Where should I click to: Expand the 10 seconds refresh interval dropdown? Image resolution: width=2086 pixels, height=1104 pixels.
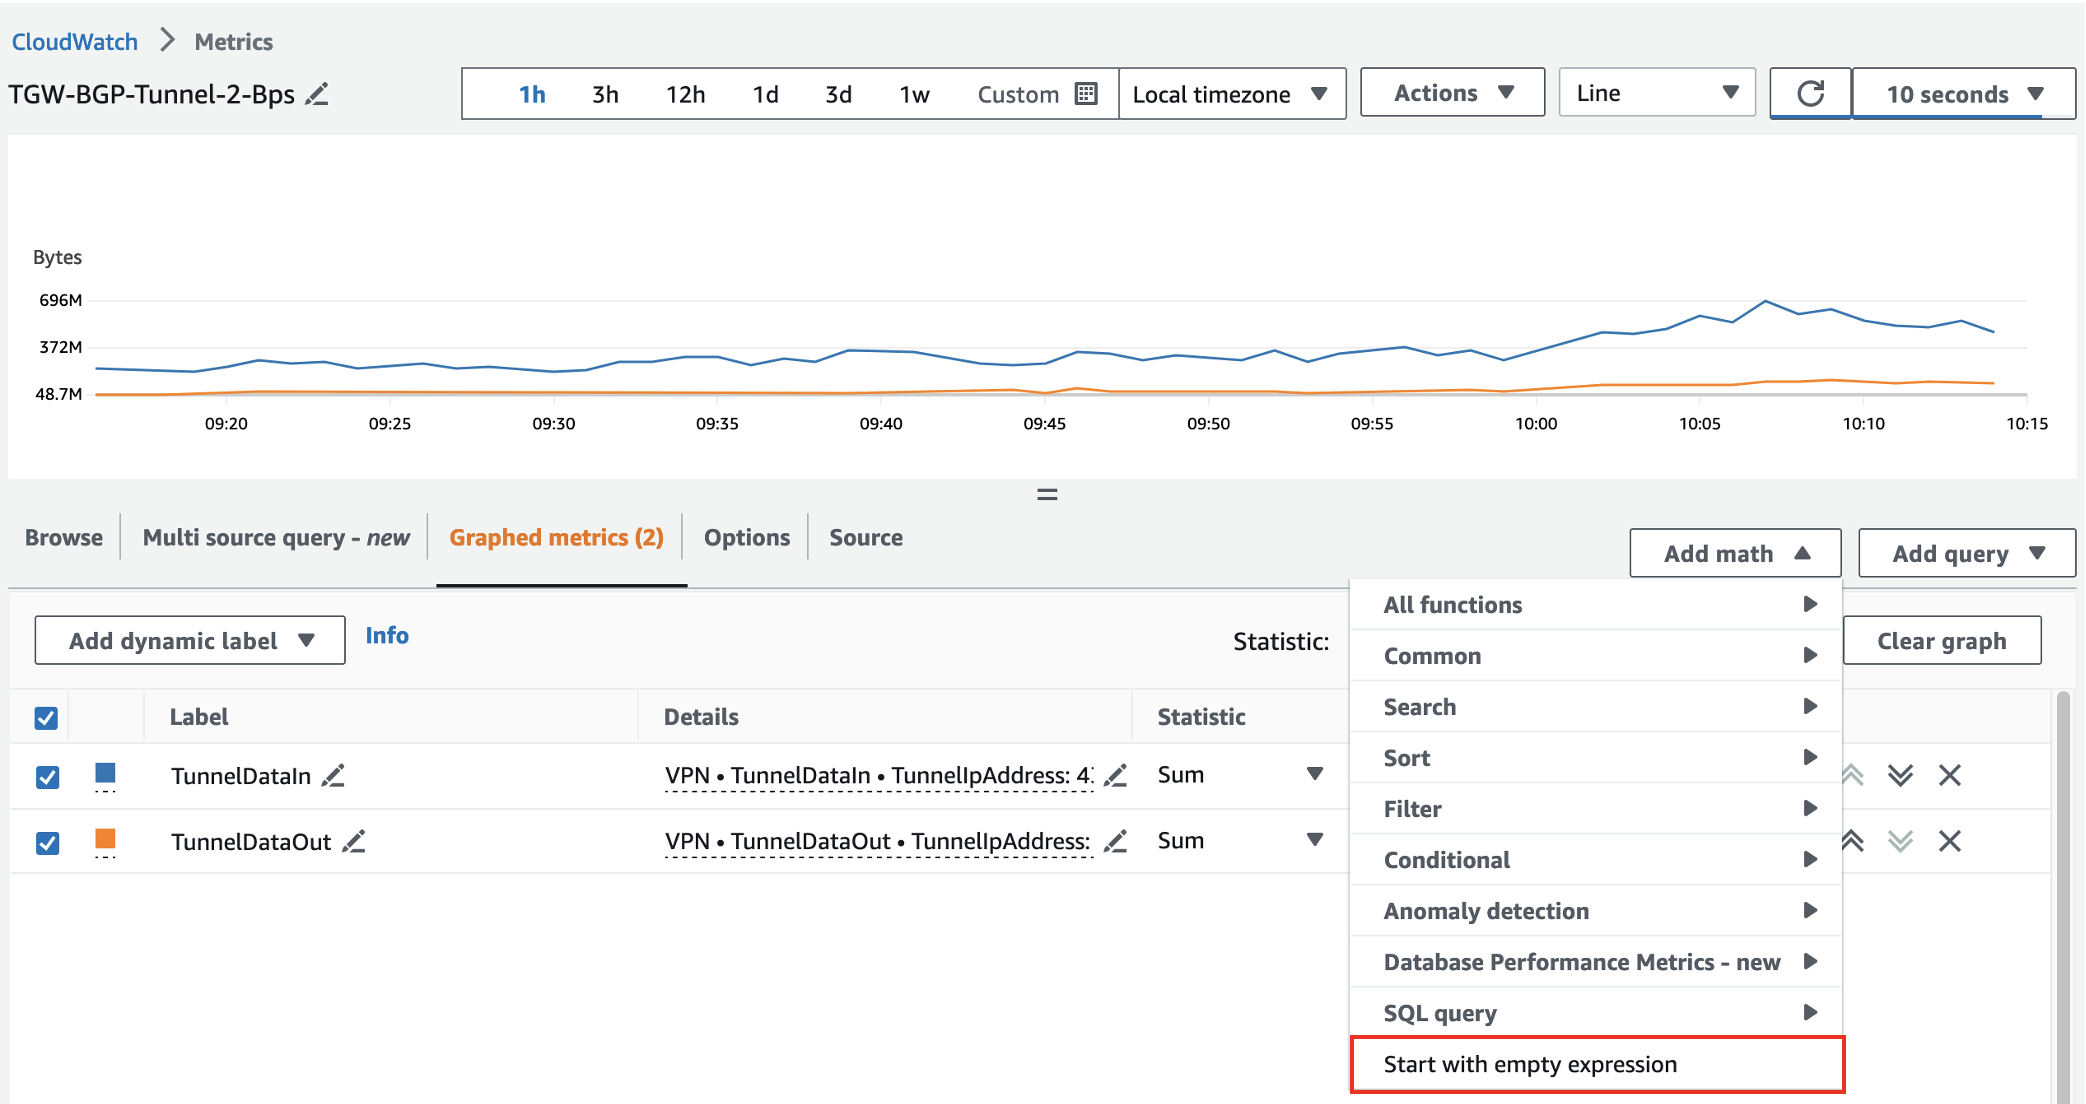point(1963,94)
